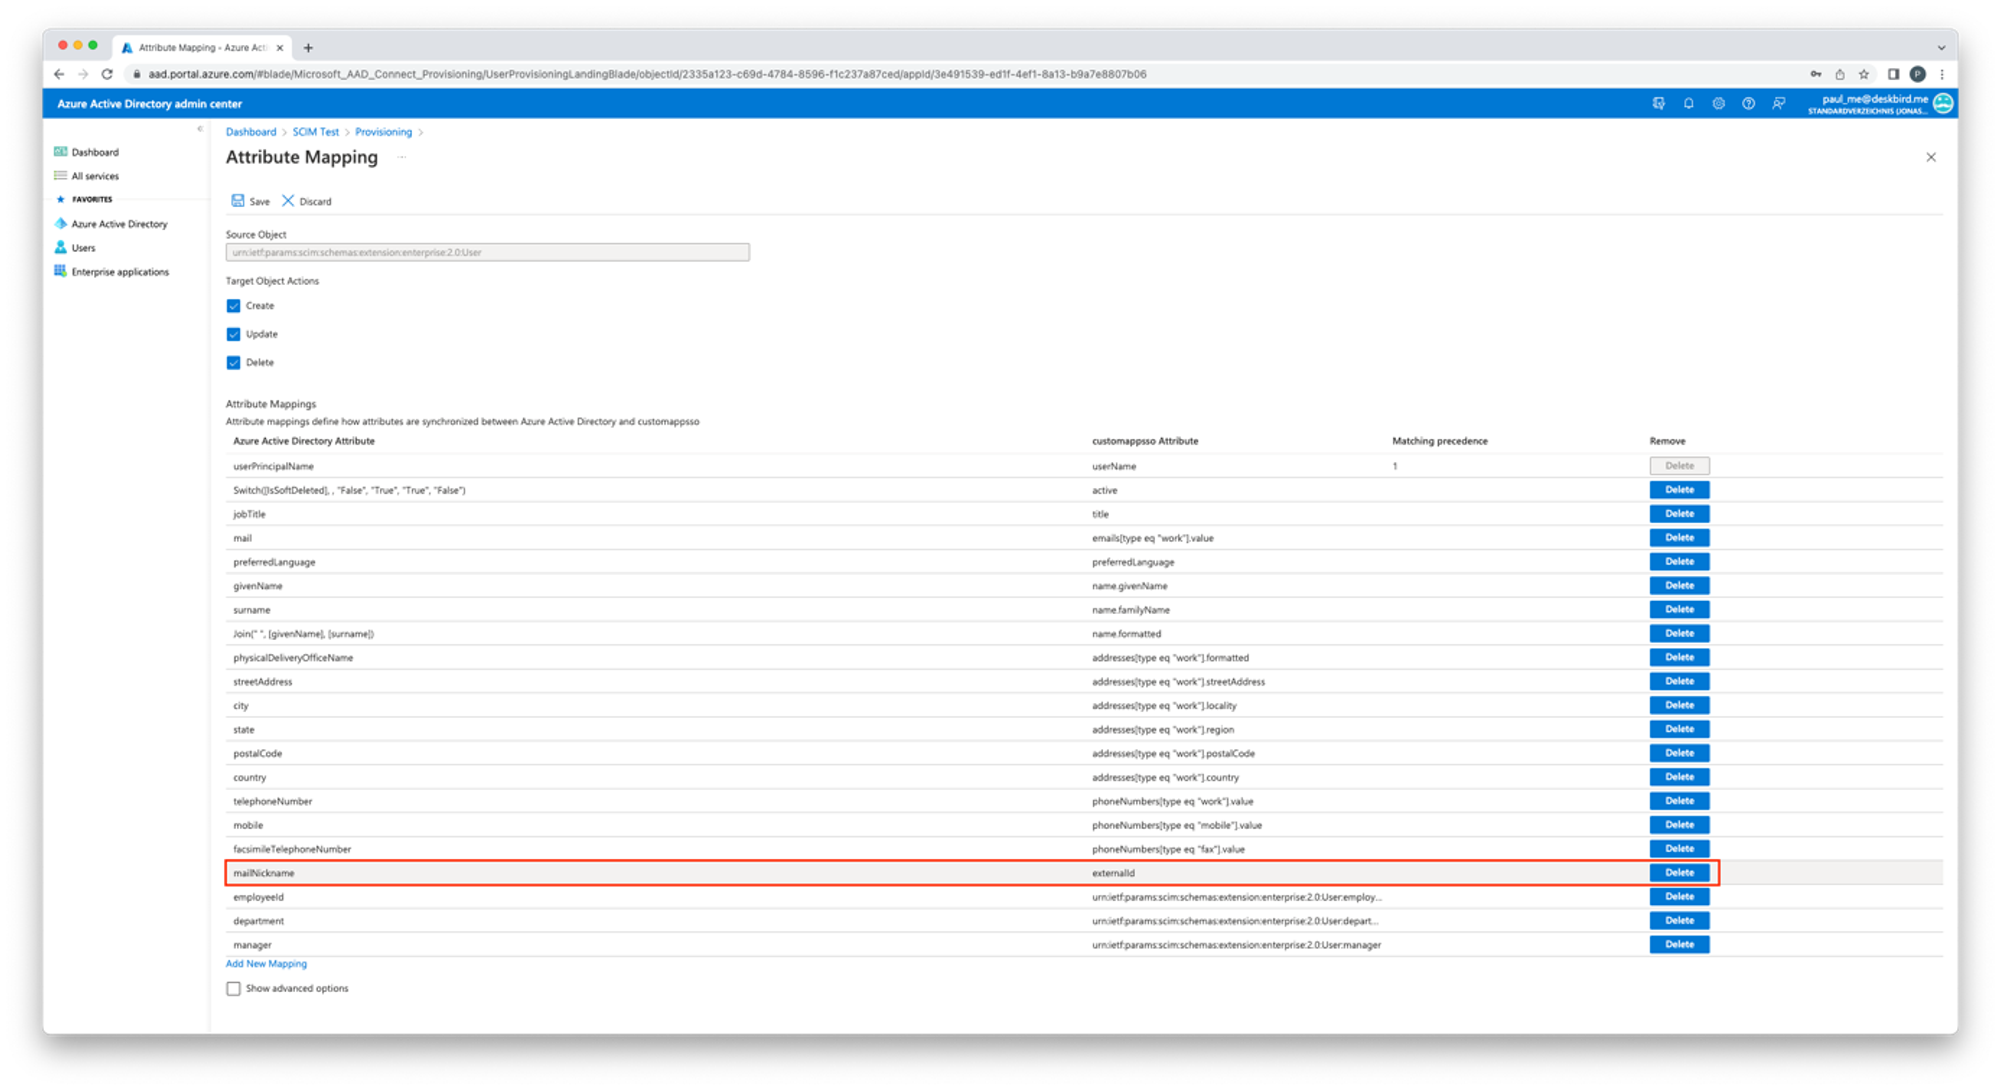Click the help question mark icon

(x=1748, y=104)
